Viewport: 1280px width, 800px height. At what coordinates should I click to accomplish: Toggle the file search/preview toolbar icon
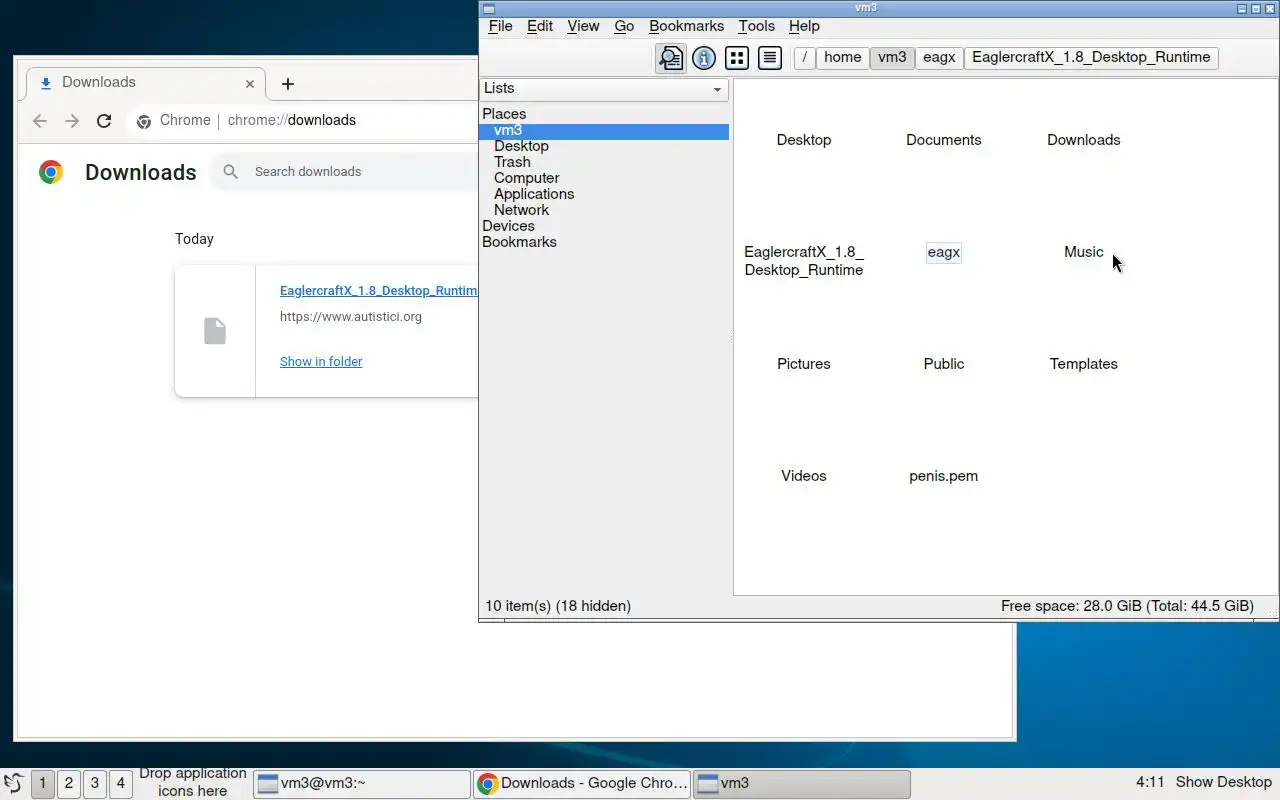[x=671, y=58]
